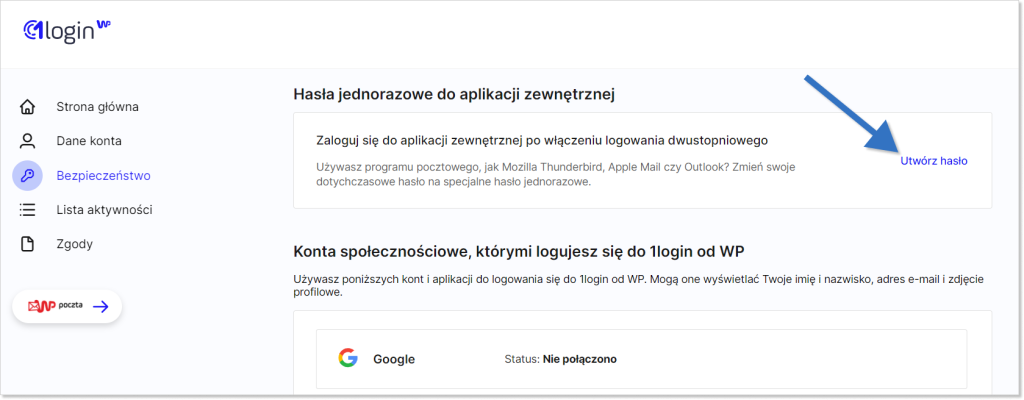Screen dimensions: 1024x400
Task: Click the key icon for security
Action: (x=27, y=175)
